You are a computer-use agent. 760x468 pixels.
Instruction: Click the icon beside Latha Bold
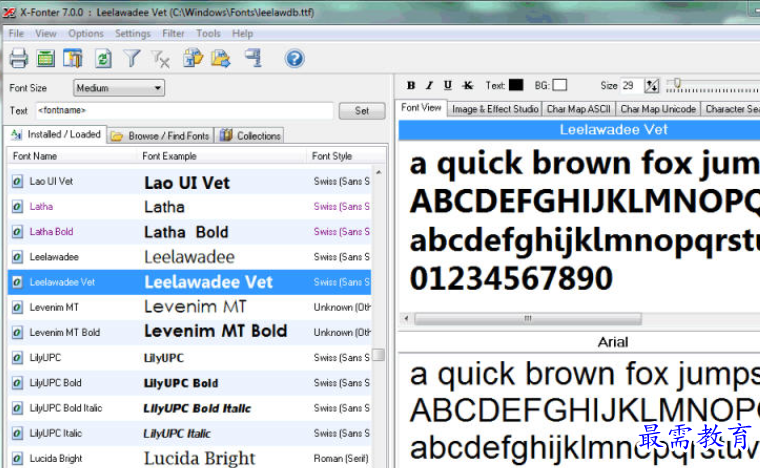[17, 232]
